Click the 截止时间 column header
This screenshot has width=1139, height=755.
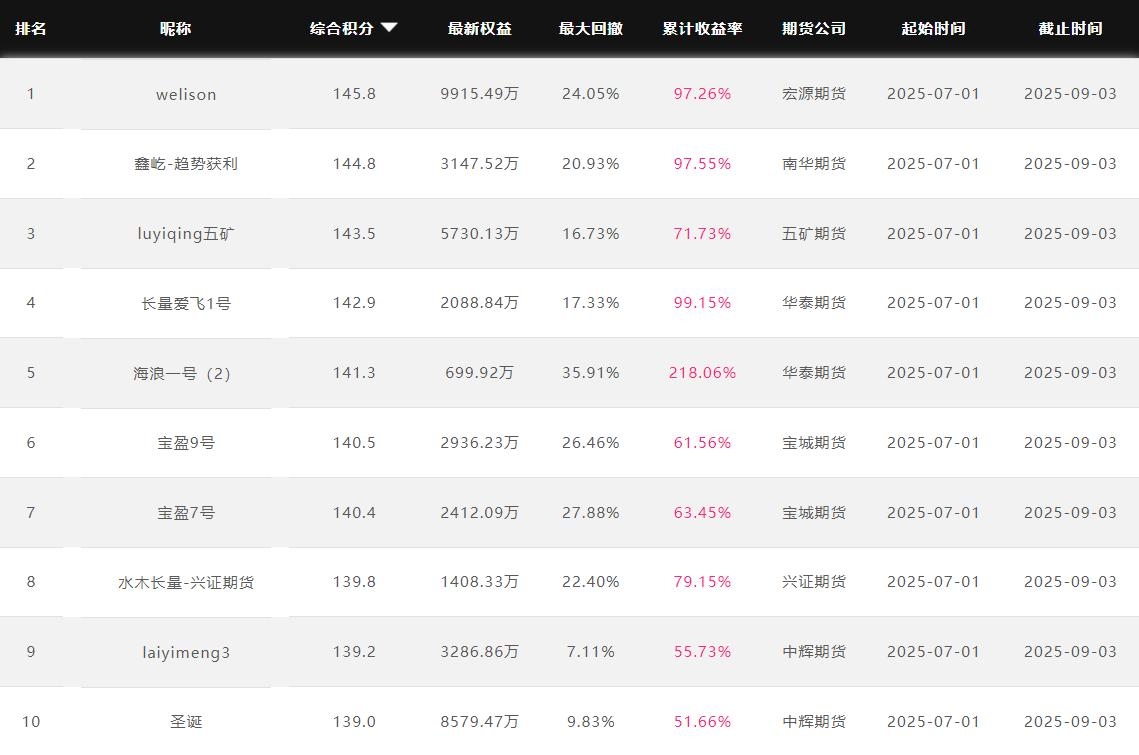coord(1070,28)
